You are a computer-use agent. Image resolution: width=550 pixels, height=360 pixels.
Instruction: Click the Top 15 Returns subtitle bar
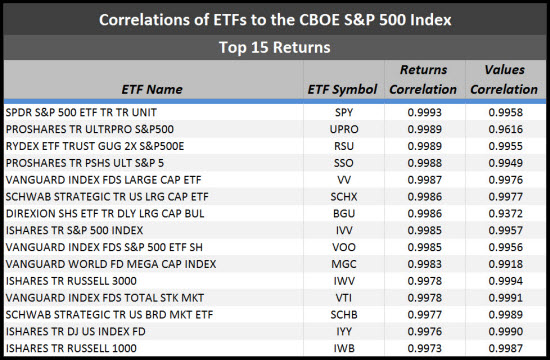point(275,47)
